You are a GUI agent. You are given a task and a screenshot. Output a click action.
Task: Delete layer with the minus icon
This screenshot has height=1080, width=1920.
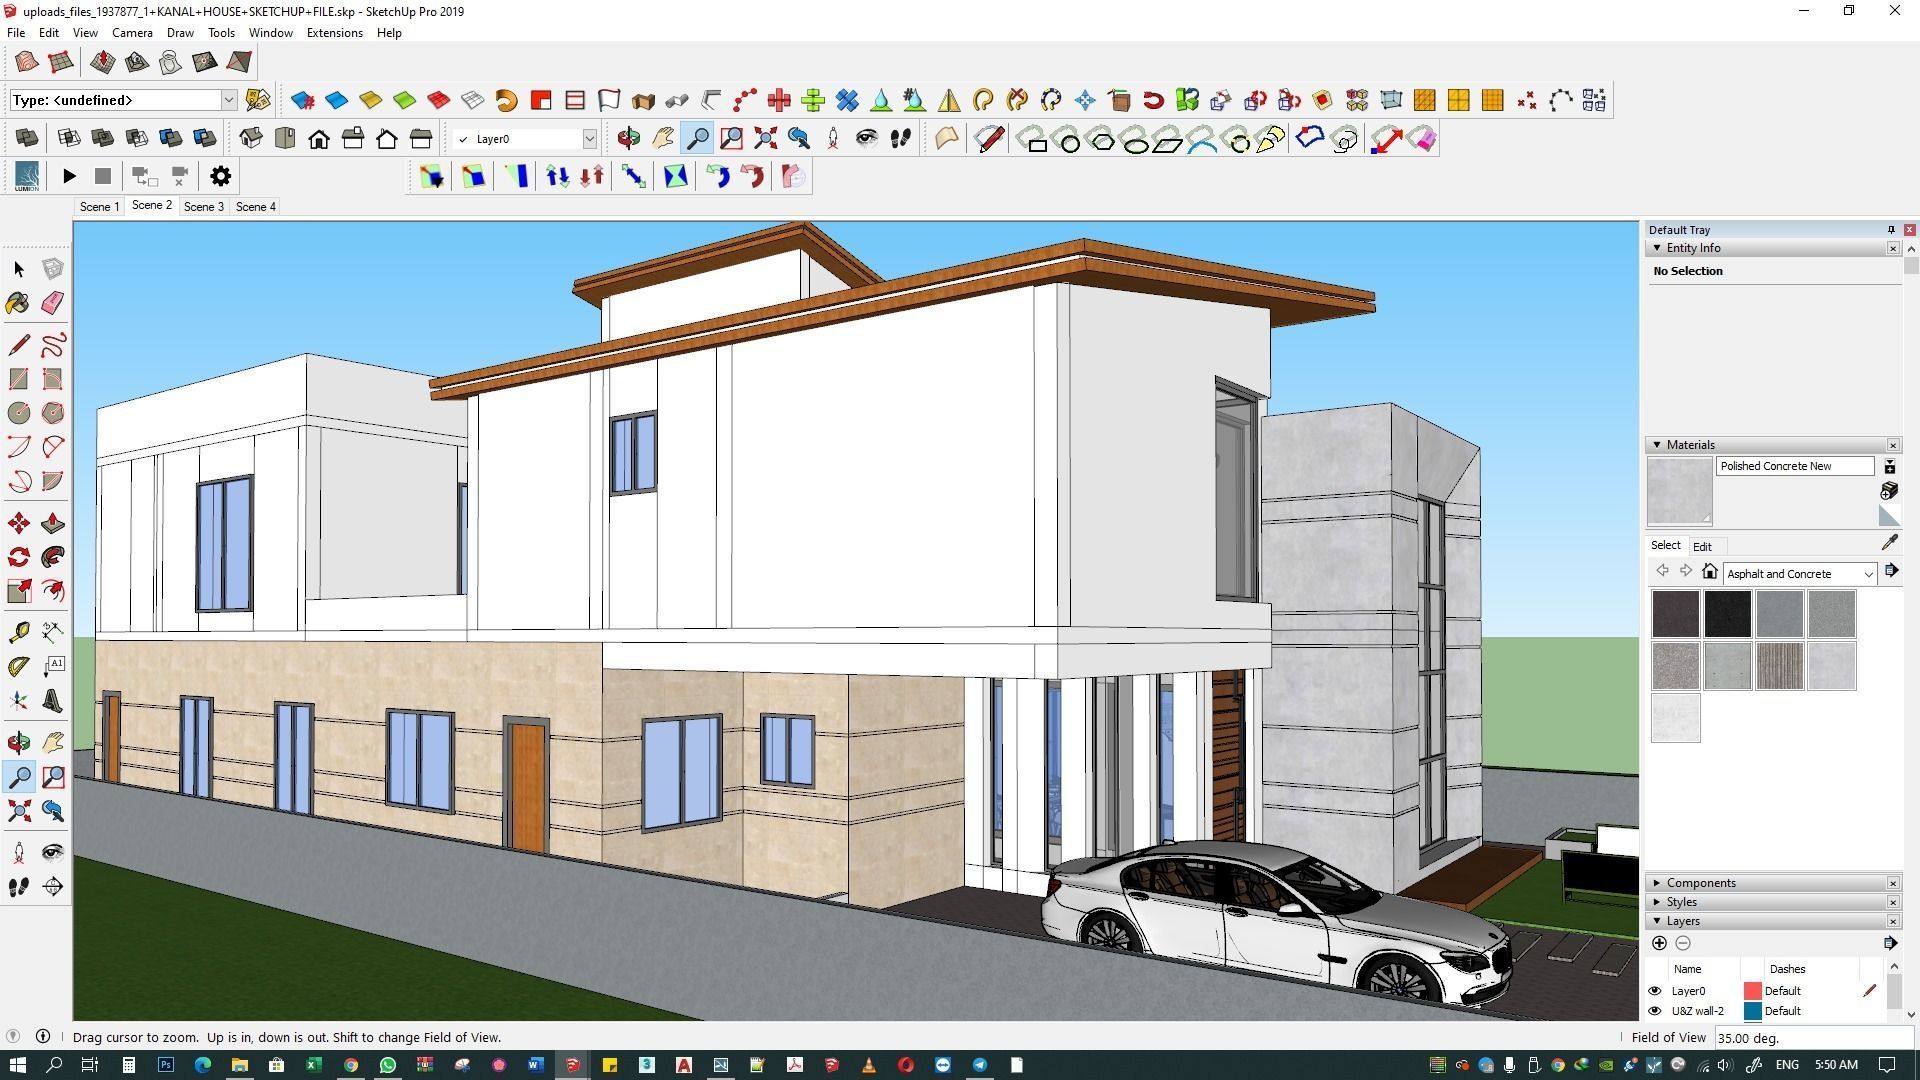click(1683, 943)
